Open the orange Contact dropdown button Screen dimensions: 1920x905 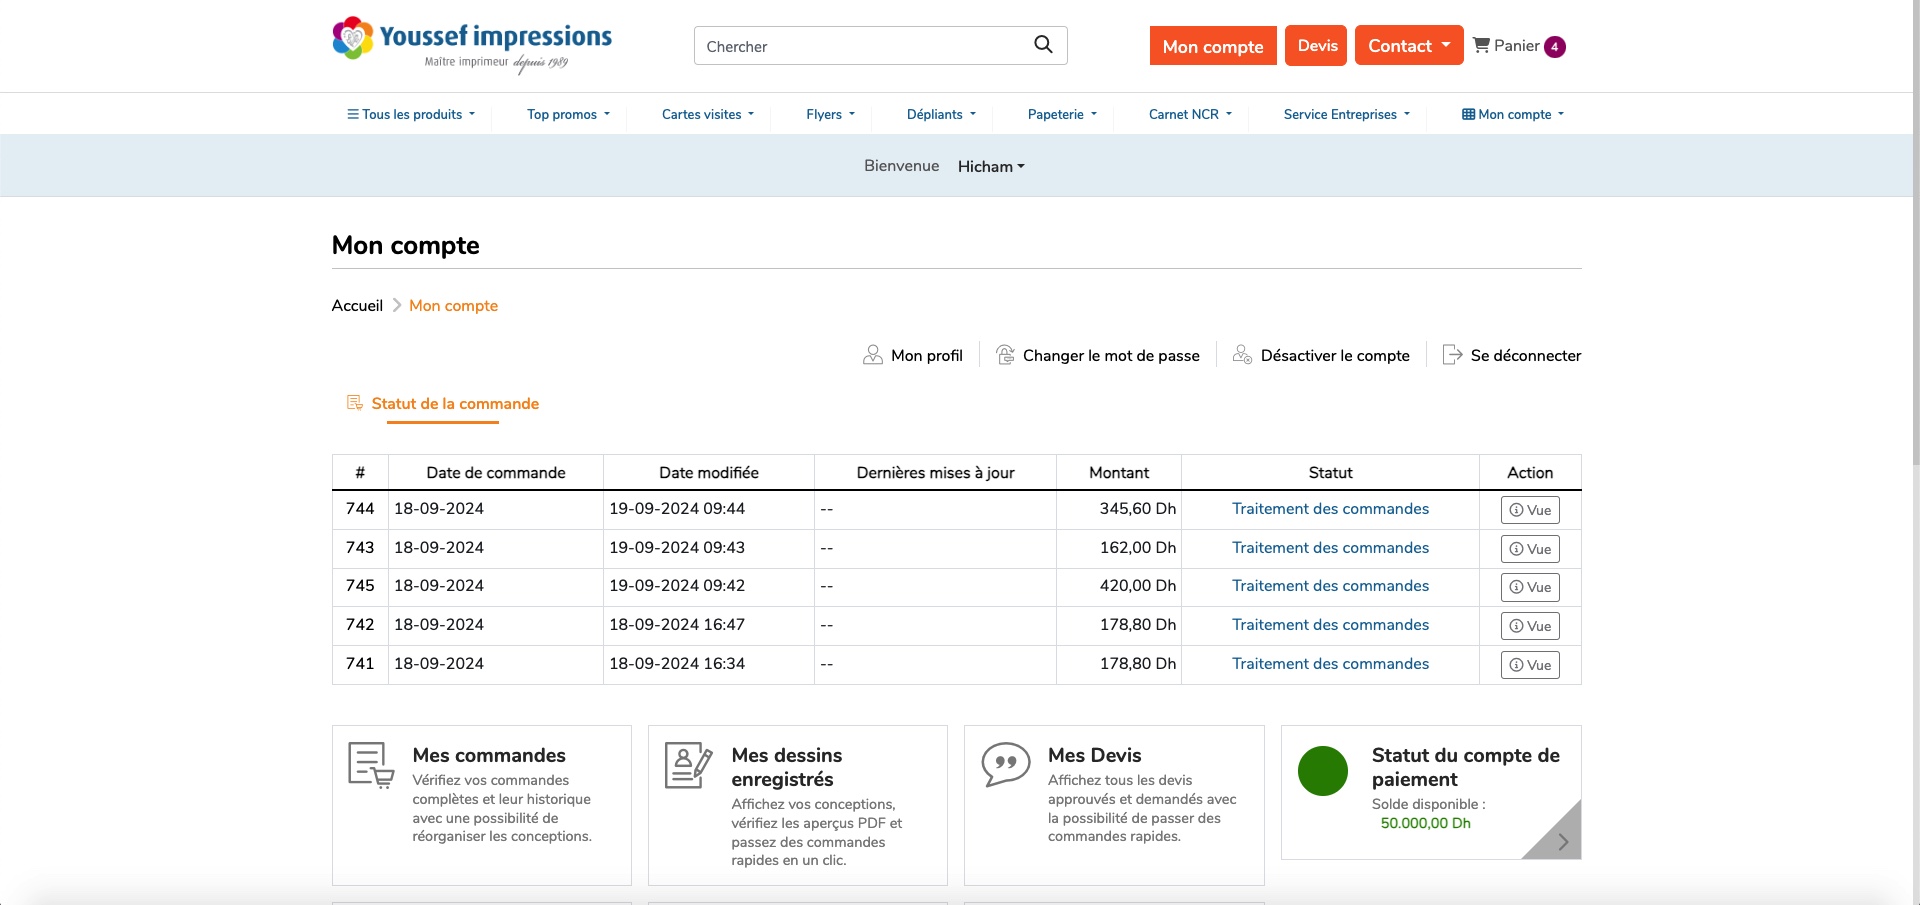click(1408, 46)
